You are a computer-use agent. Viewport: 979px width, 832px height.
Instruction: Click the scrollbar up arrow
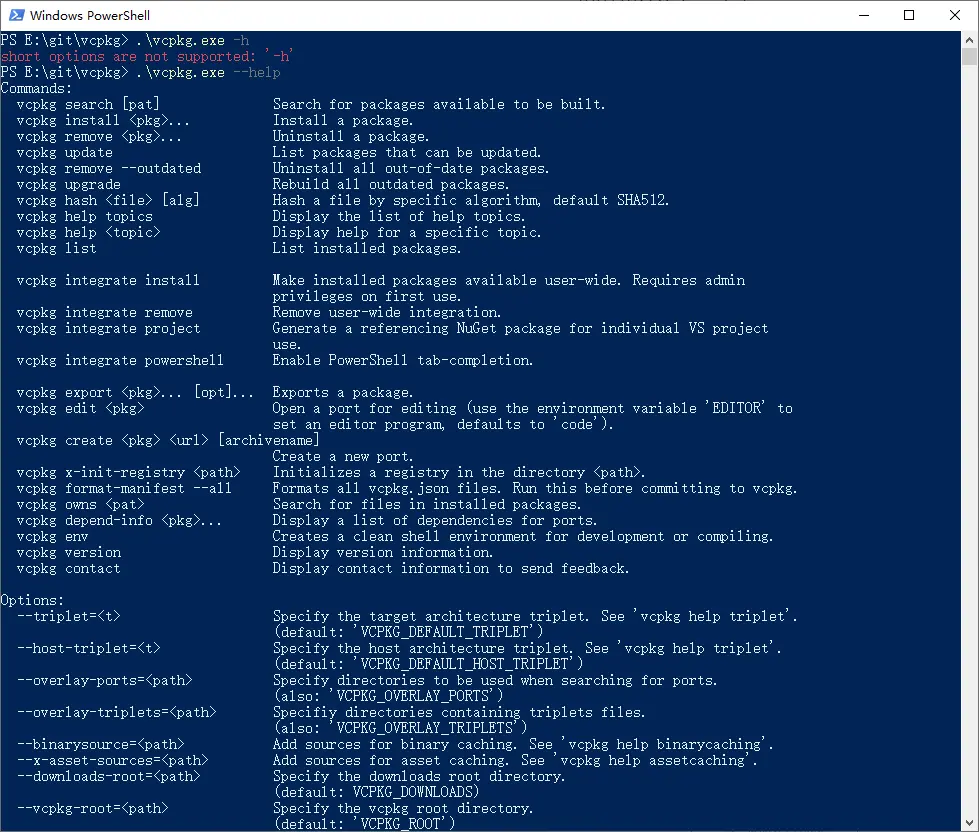pos(969,39)
